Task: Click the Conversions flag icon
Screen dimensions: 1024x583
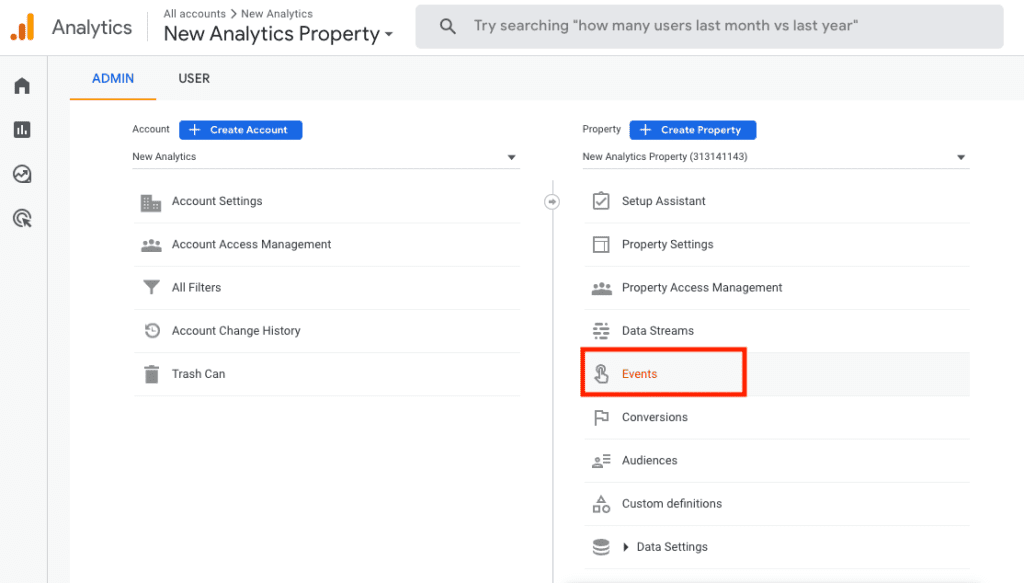Action: (x=601, y=417)
